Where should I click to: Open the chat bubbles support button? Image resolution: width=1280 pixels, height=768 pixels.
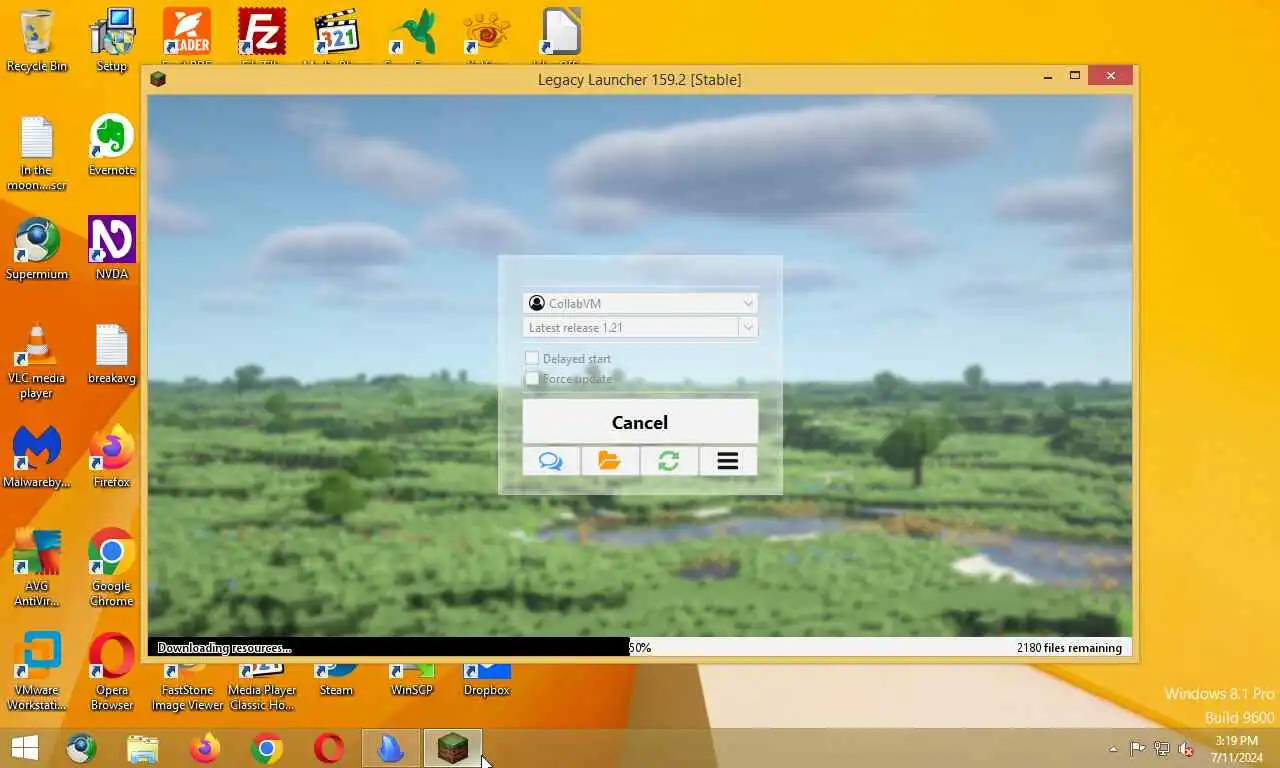point(551,461)
